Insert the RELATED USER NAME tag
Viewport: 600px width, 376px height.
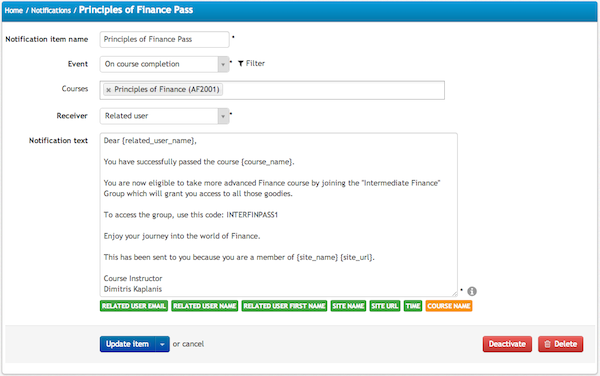point(205,306)
